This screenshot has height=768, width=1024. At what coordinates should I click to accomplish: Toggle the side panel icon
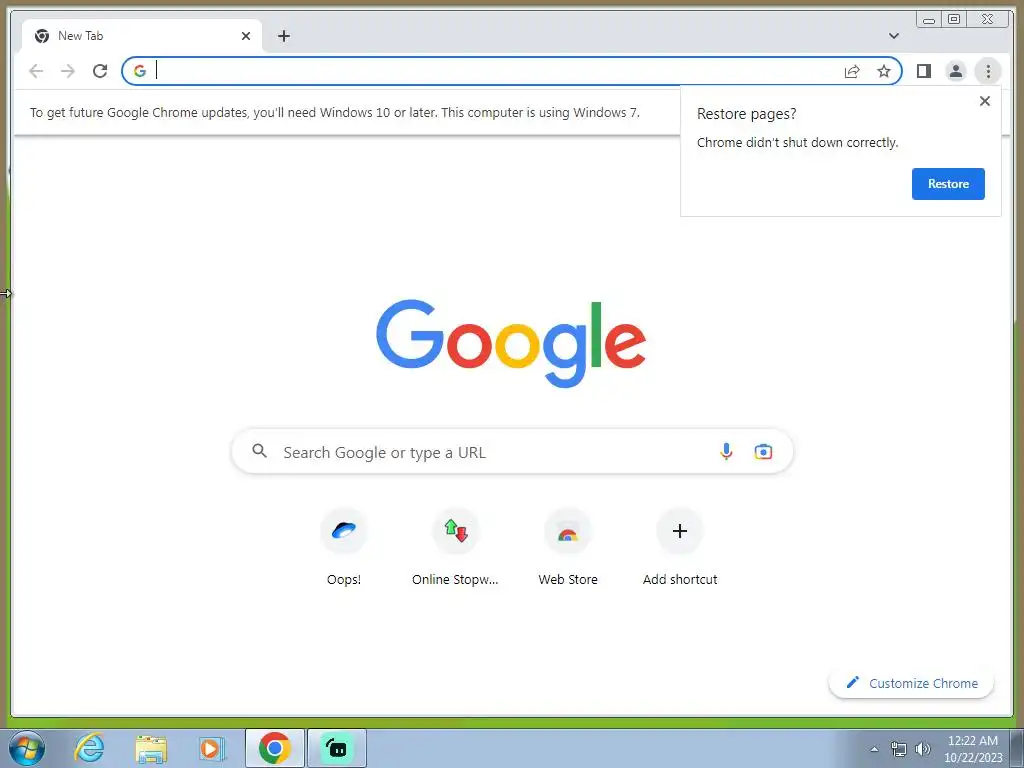pyautogui.click(x=923, y=71)
